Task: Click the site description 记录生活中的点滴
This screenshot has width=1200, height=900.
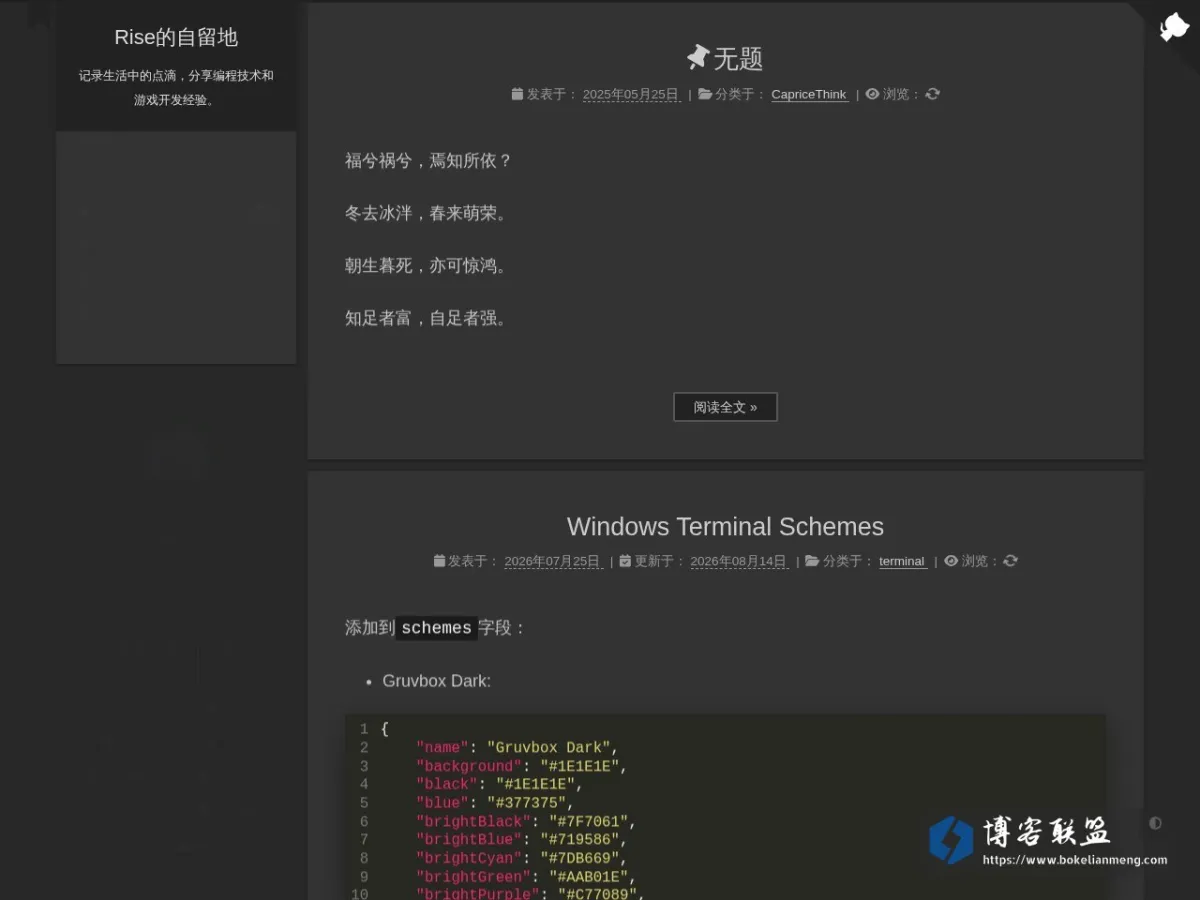Action: [176, 87]
